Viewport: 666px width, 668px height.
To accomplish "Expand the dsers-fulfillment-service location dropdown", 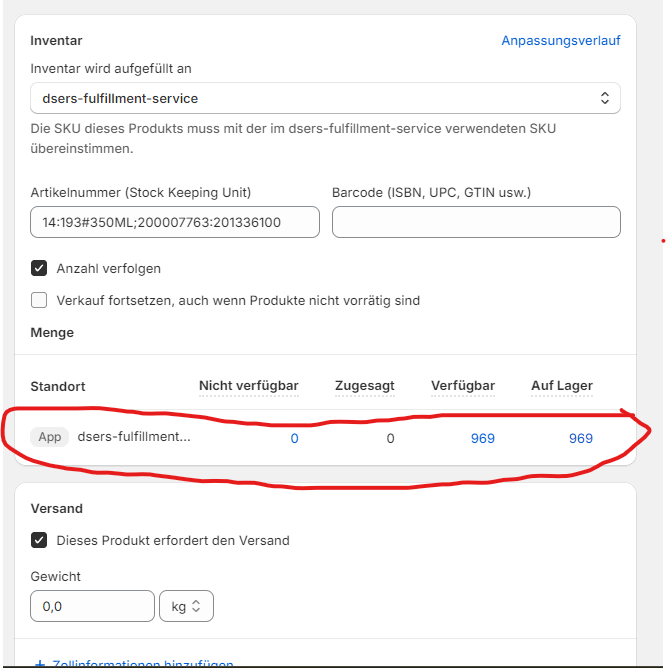I will pyautogui.click(x=325, y=98).
